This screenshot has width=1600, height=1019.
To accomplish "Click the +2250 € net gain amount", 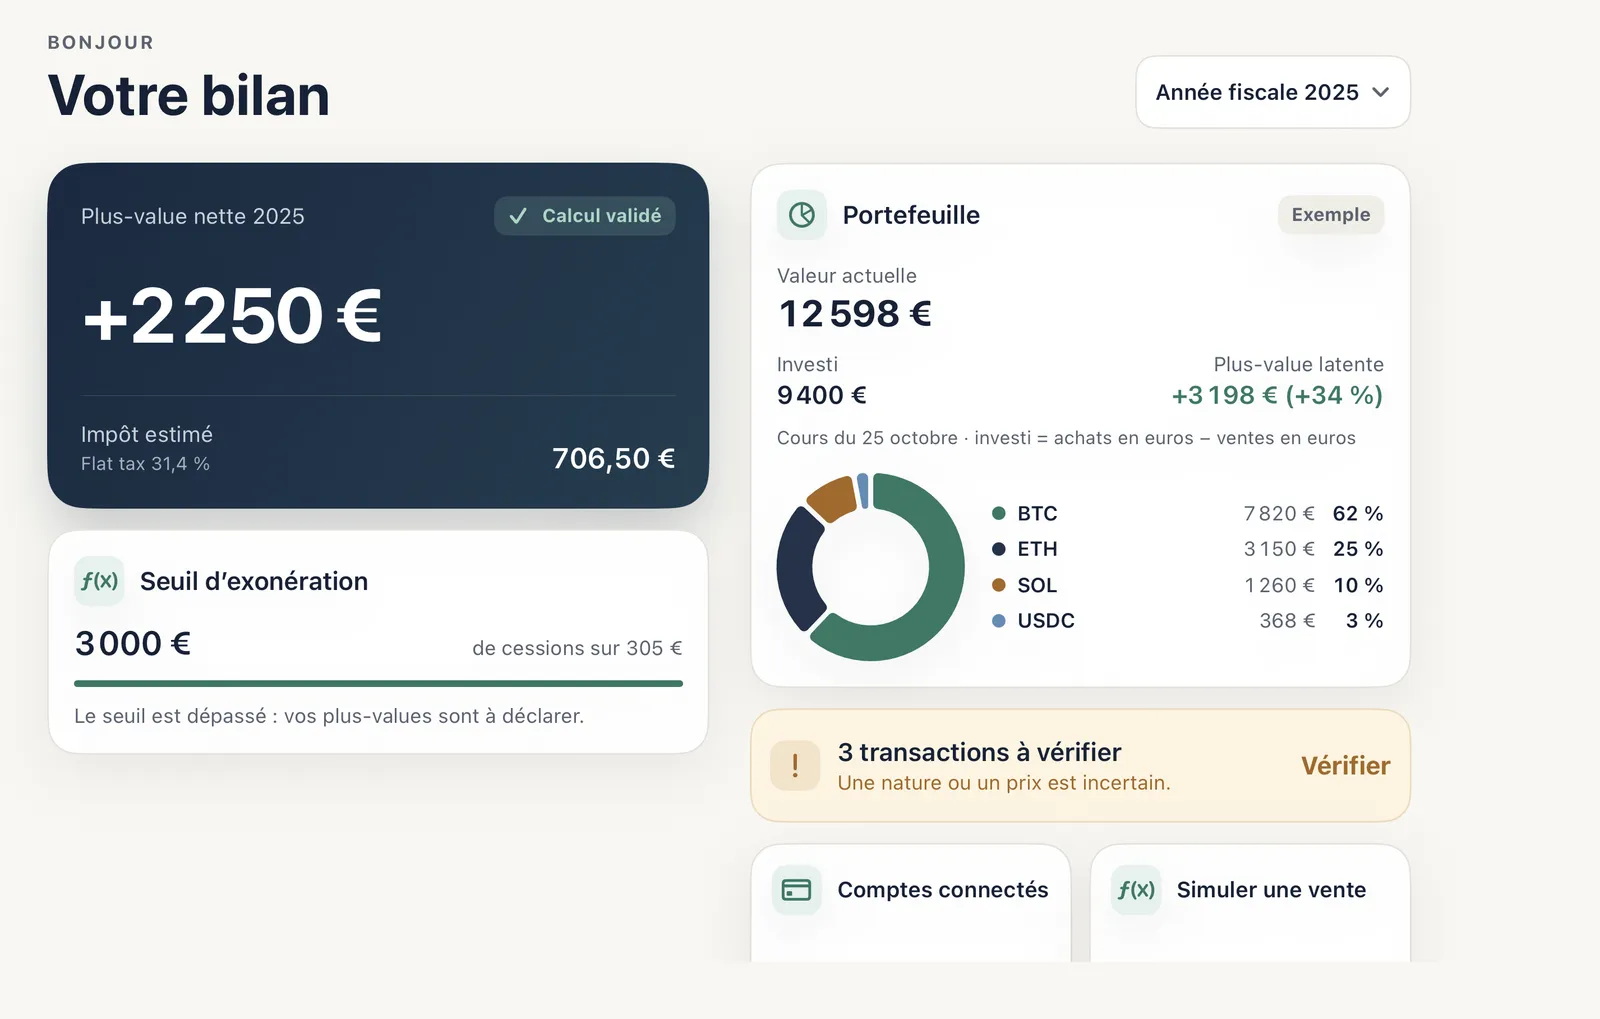I will [x=232, y=316].
